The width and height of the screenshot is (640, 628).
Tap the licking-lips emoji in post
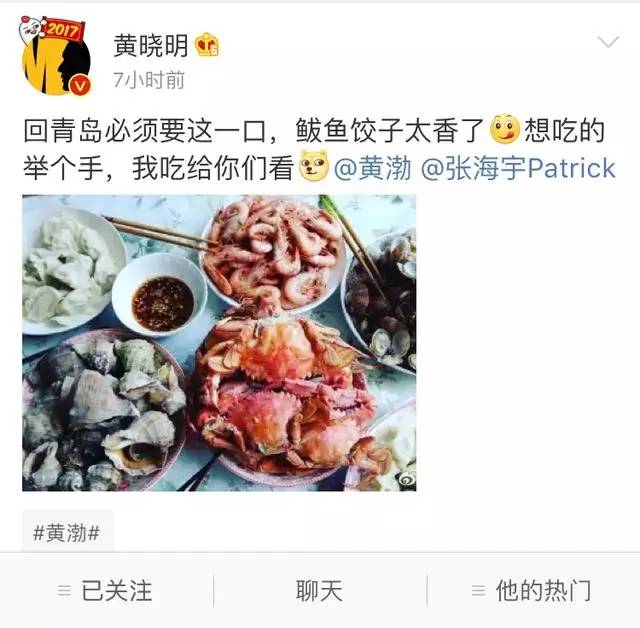coord(504,130)
